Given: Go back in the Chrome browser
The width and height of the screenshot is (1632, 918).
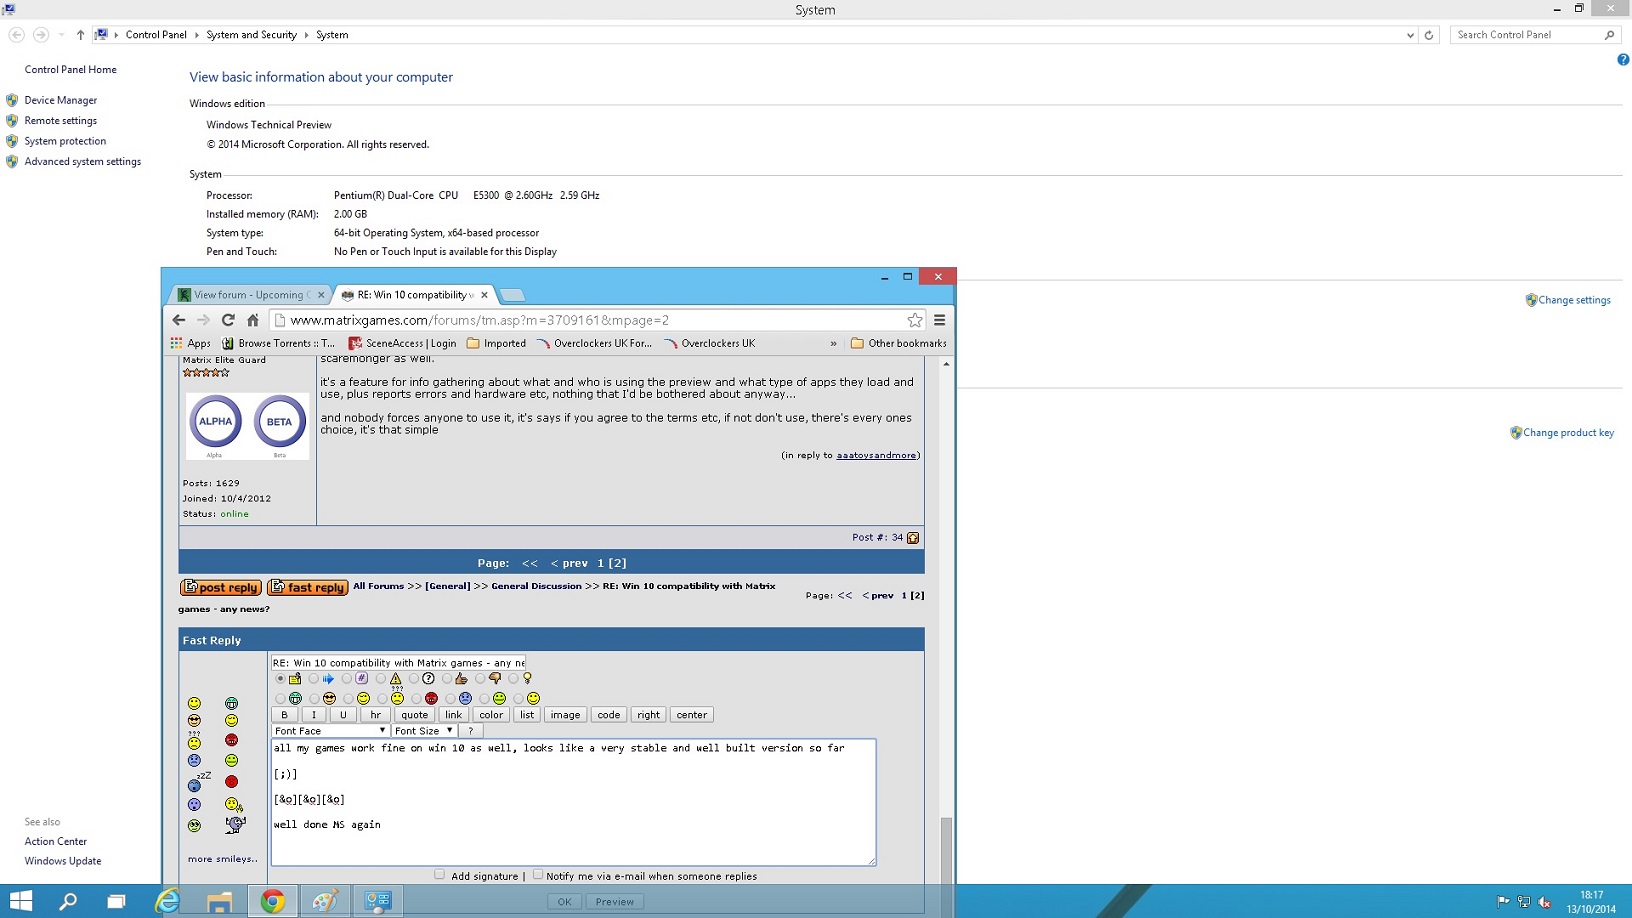Looking at the screenshot, I should tap(179, 320).
